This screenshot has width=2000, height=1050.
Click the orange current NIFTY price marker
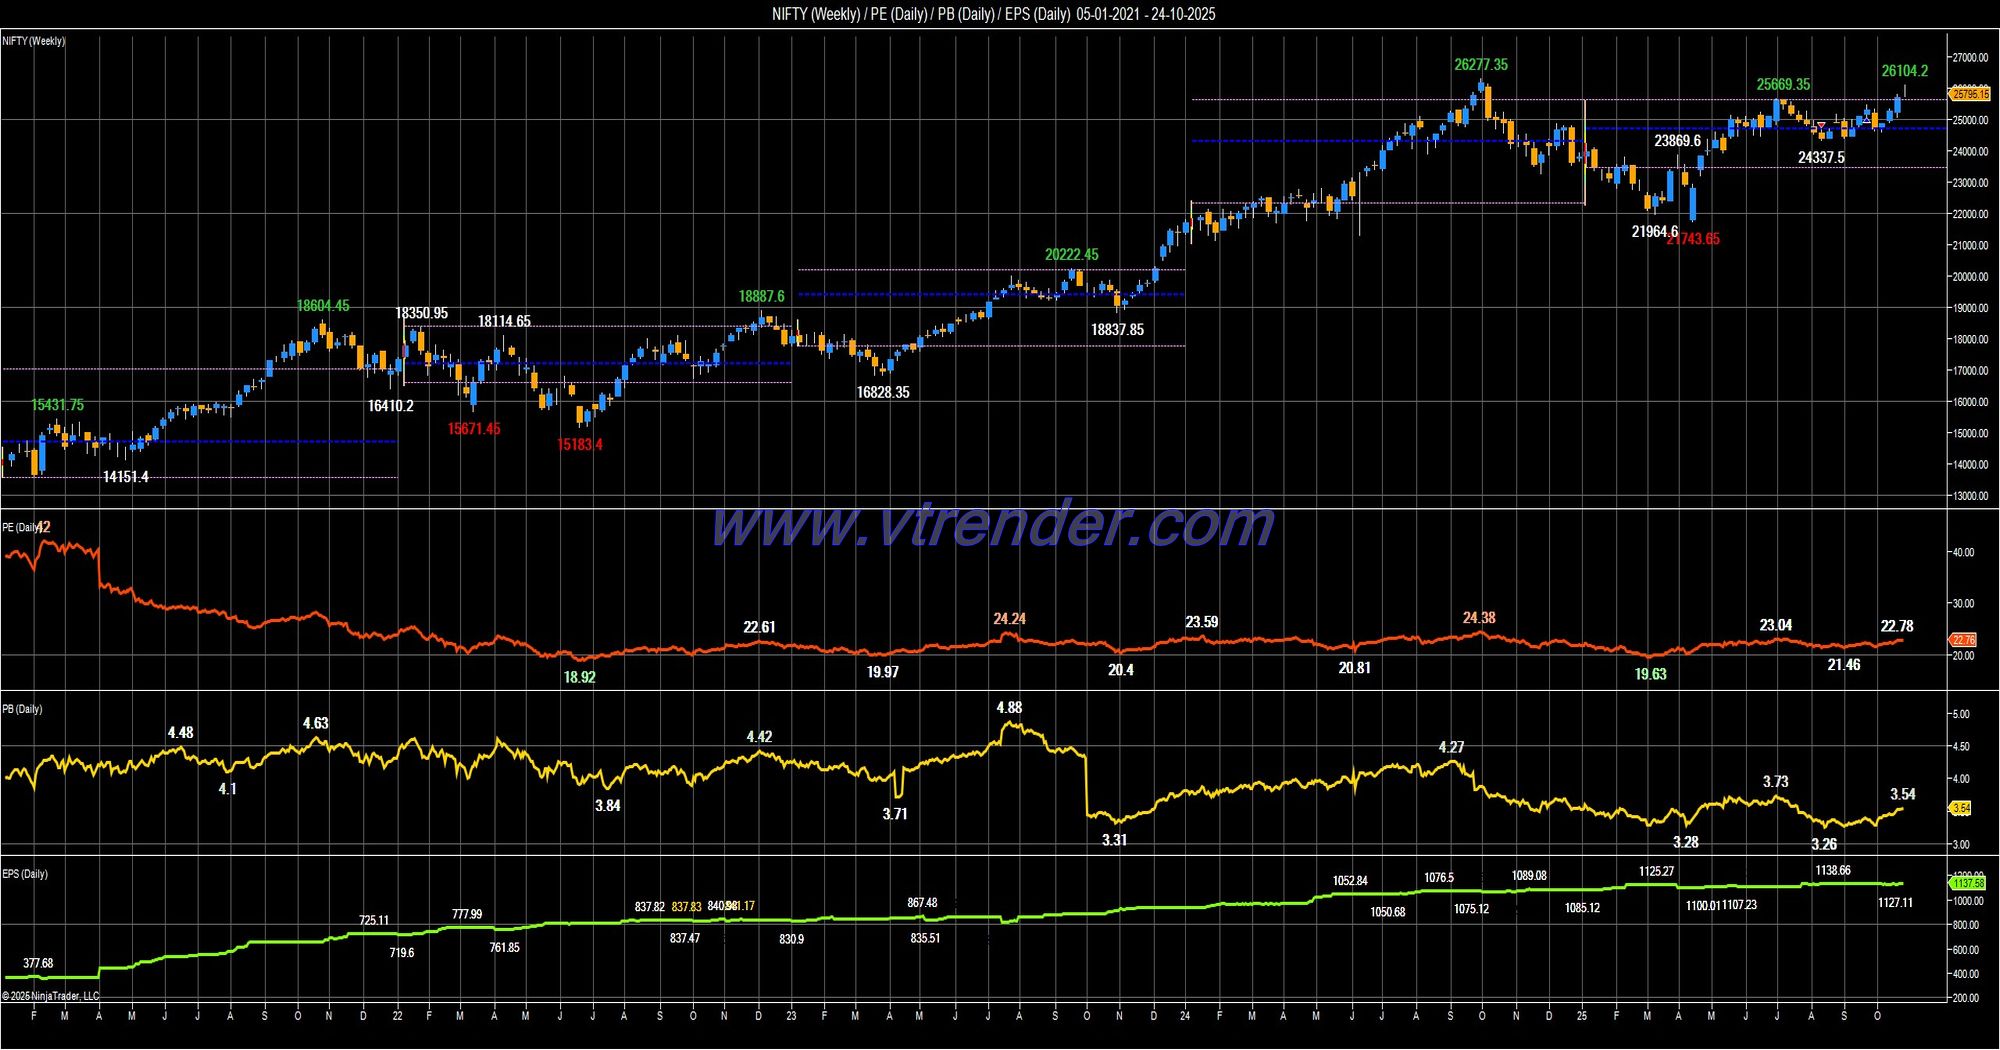pos(1970,94)
